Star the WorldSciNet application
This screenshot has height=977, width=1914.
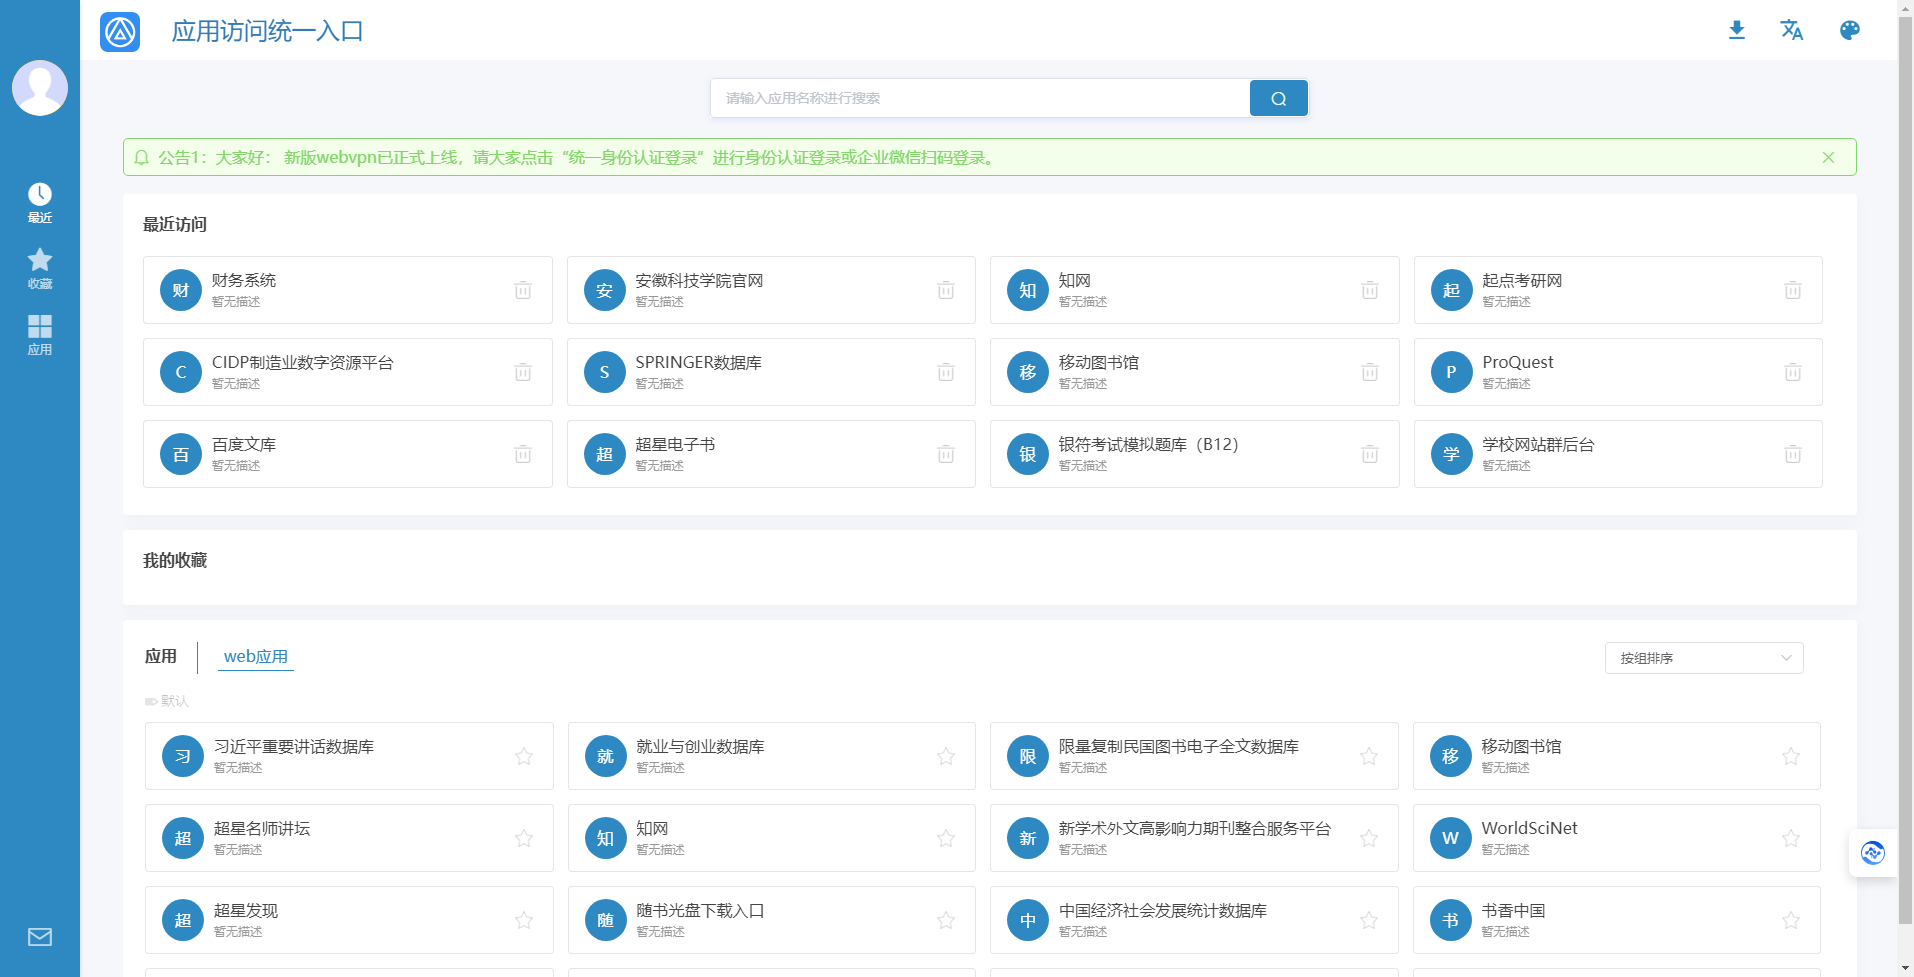coord(1791,838)
